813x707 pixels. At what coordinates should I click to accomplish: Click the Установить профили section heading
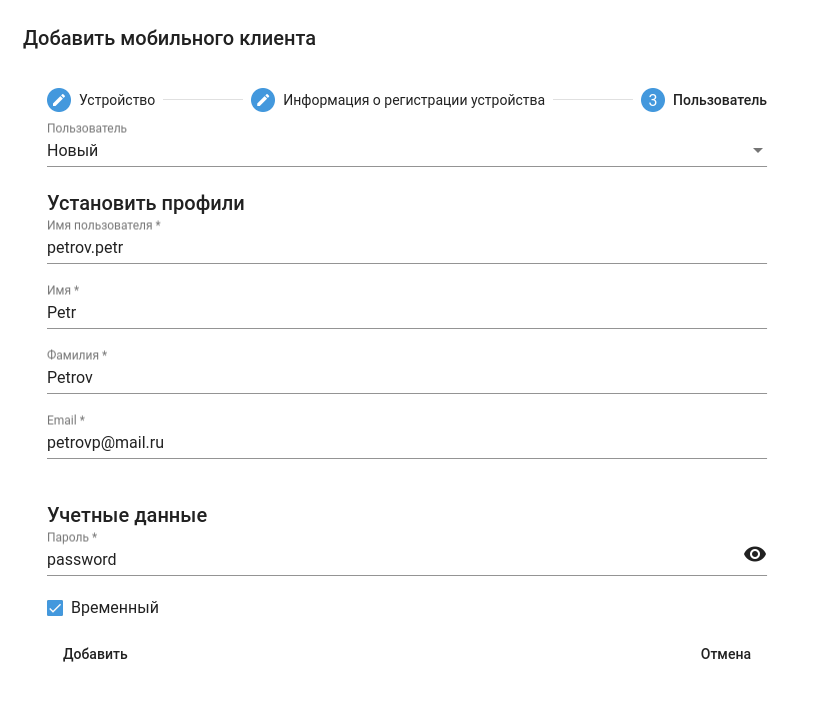(x=146, y=204)
